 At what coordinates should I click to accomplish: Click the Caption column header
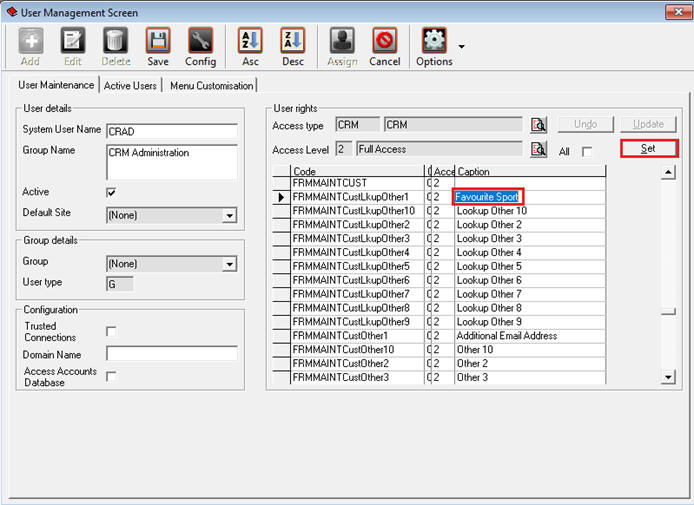pos(530,171)
